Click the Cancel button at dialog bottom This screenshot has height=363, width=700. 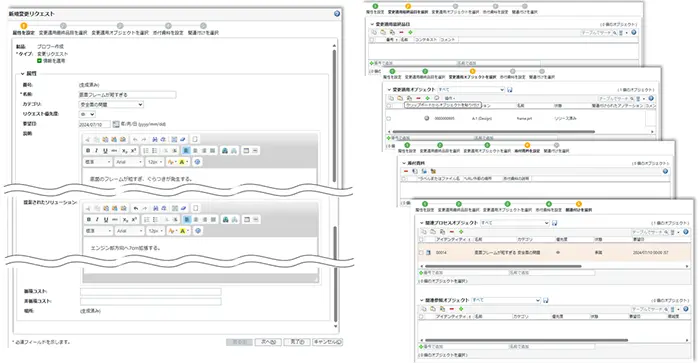pos(327,342)
